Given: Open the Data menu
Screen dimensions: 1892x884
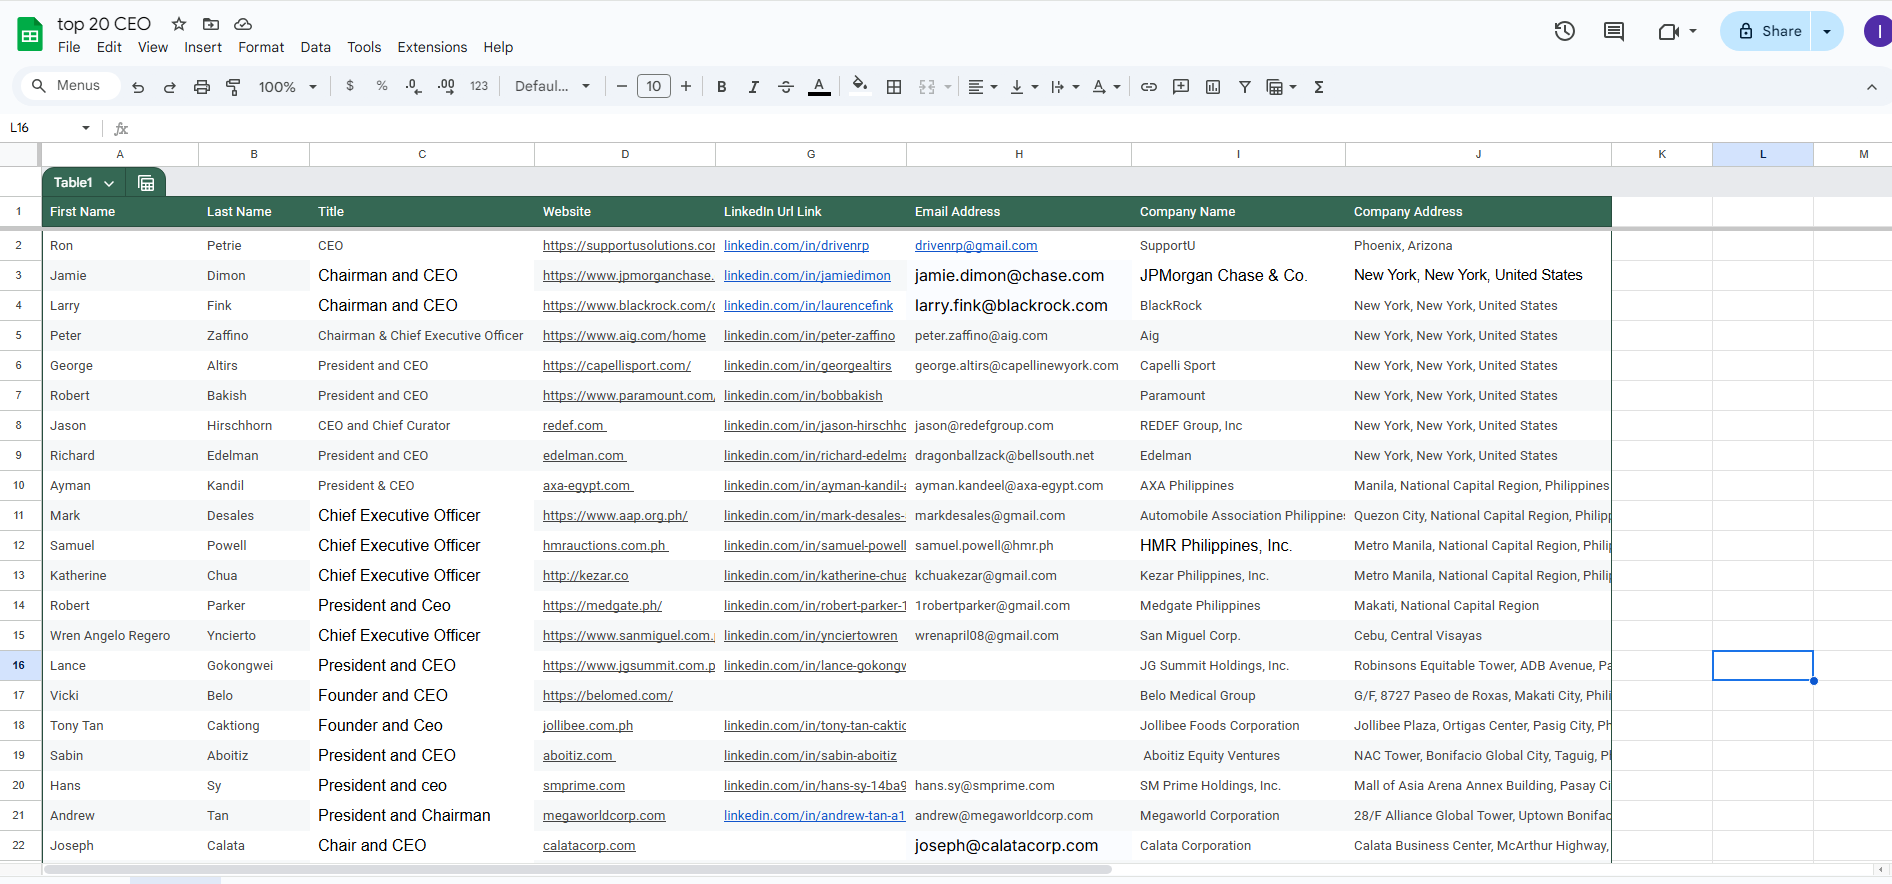Looking at the screenshot, I should click(x=315, y=47).
